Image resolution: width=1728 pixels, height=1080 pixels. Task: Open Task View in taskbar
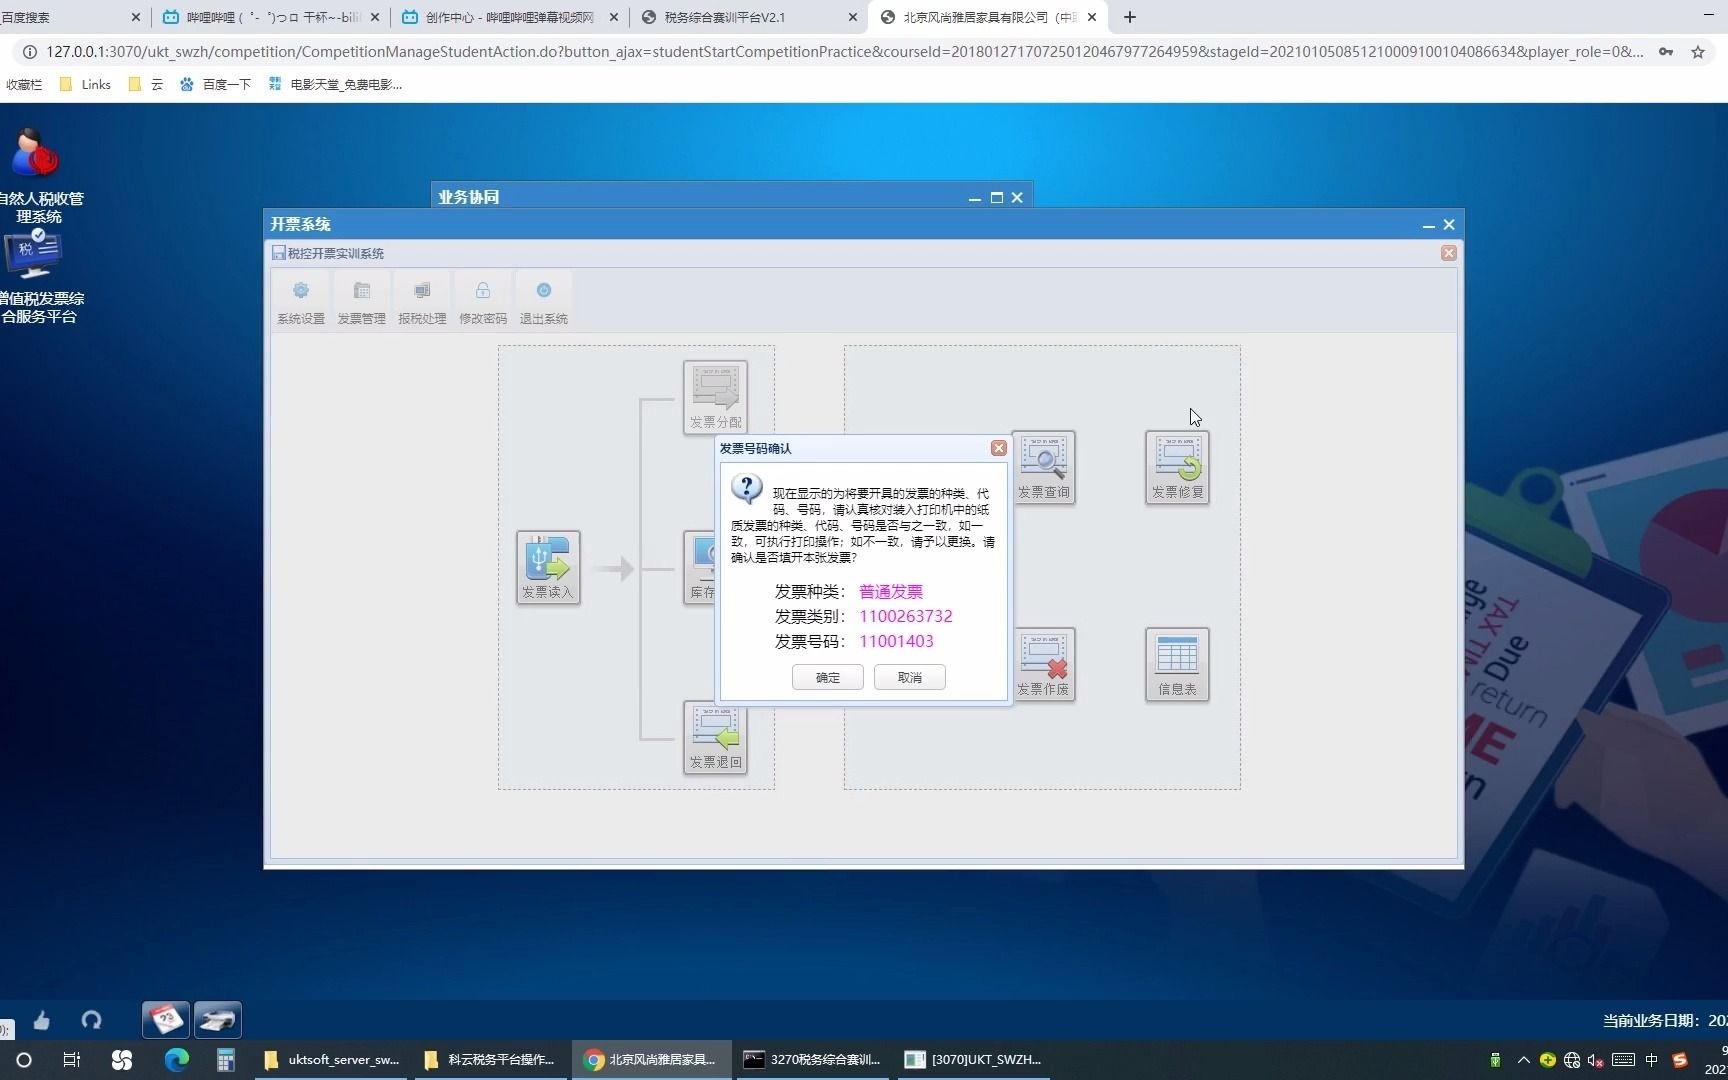tap(72, 1060)
